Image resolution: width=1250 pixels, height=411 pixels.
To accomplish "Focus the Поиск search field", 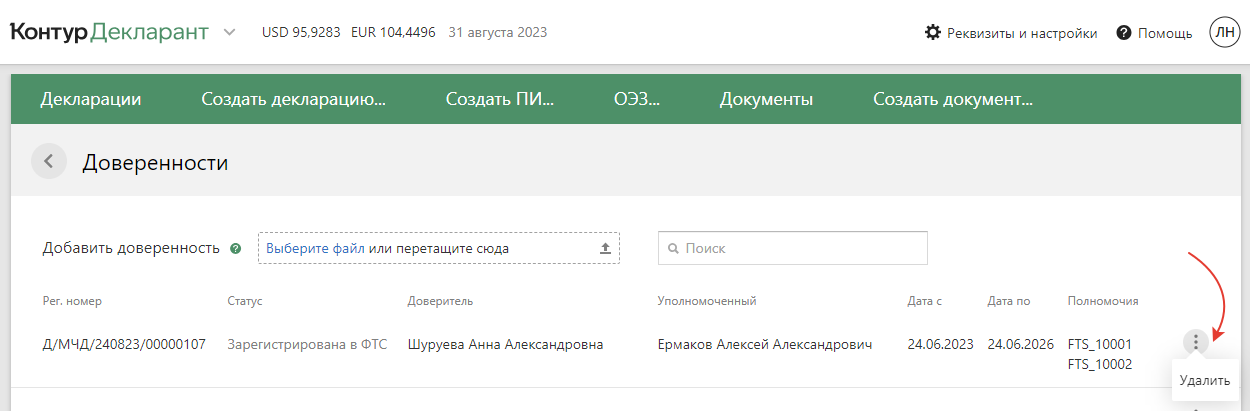I will (x=800, y=248).
